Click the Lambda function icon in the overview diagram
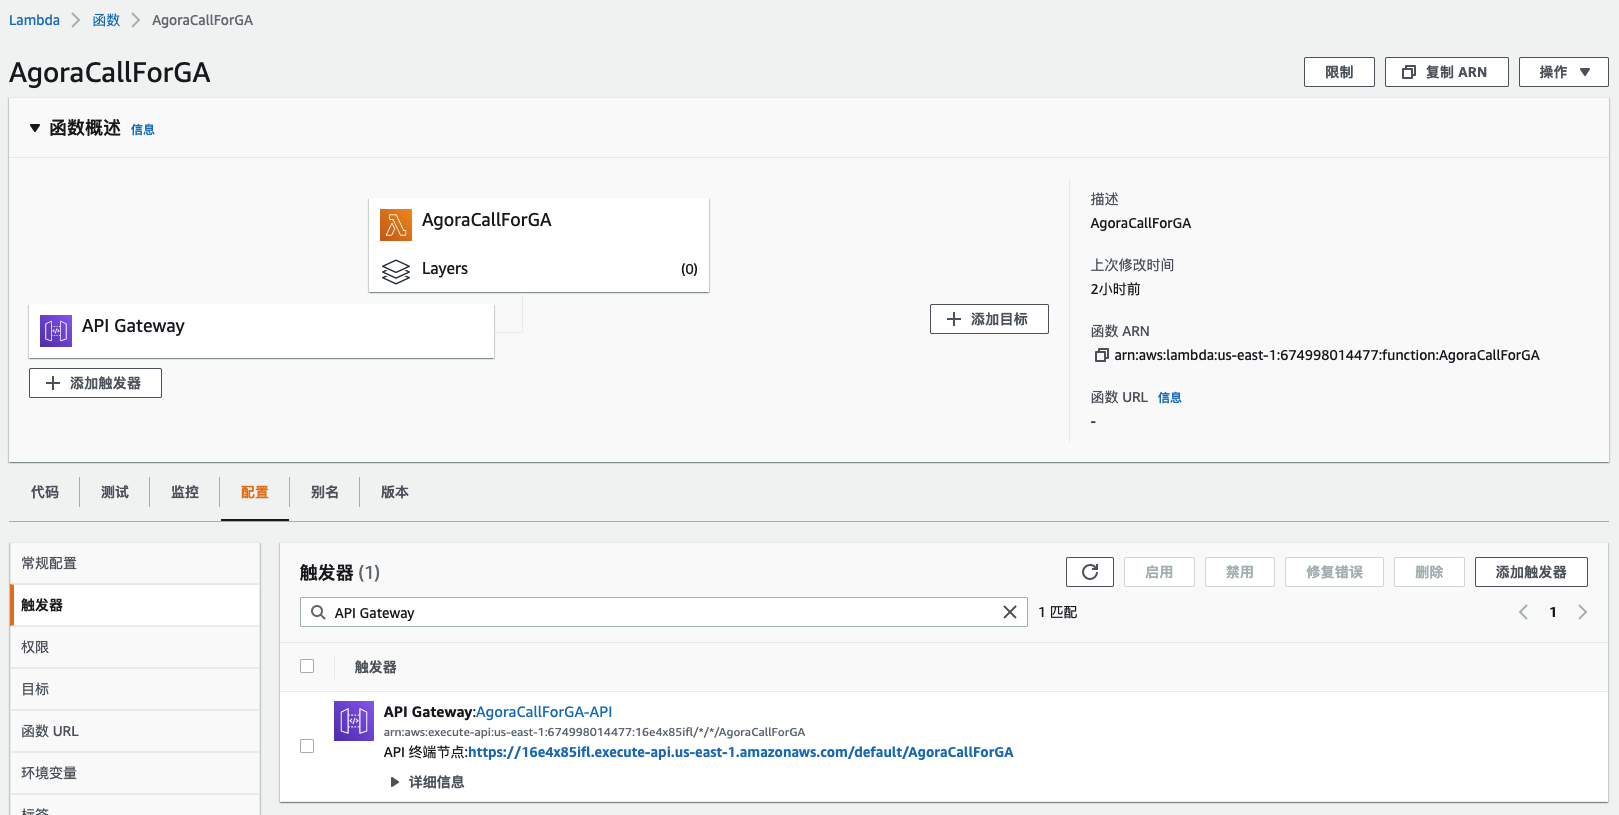This screenshot has width=1619, height=815. 396,225
